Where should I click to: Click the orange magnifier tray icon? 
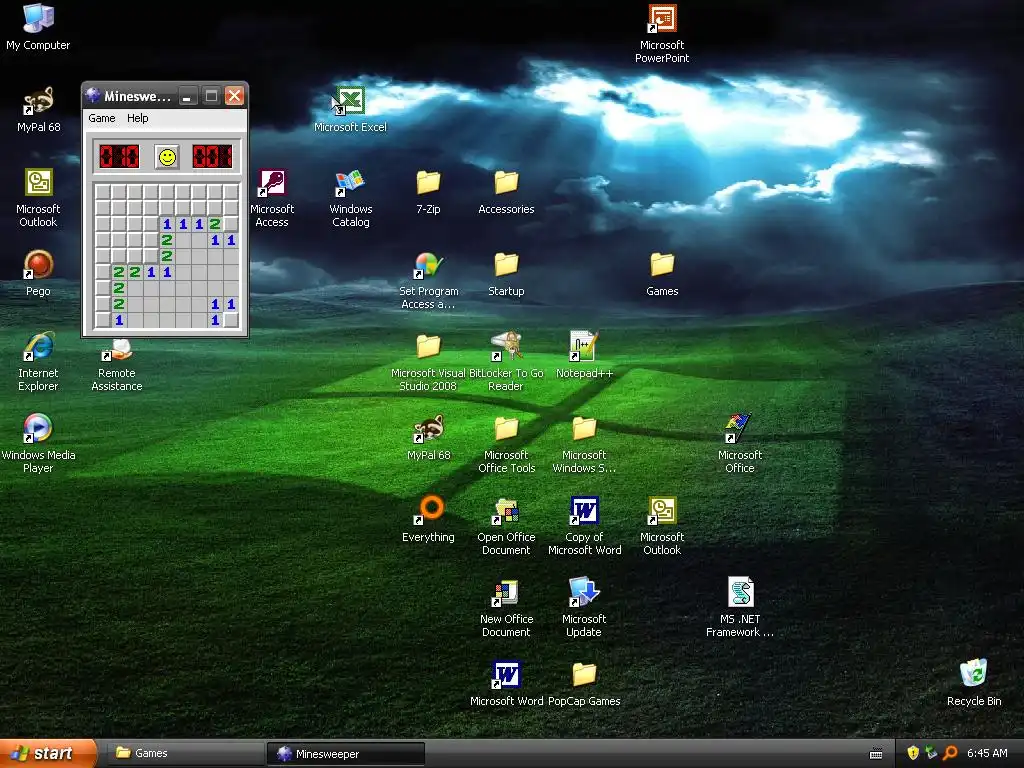950,753
